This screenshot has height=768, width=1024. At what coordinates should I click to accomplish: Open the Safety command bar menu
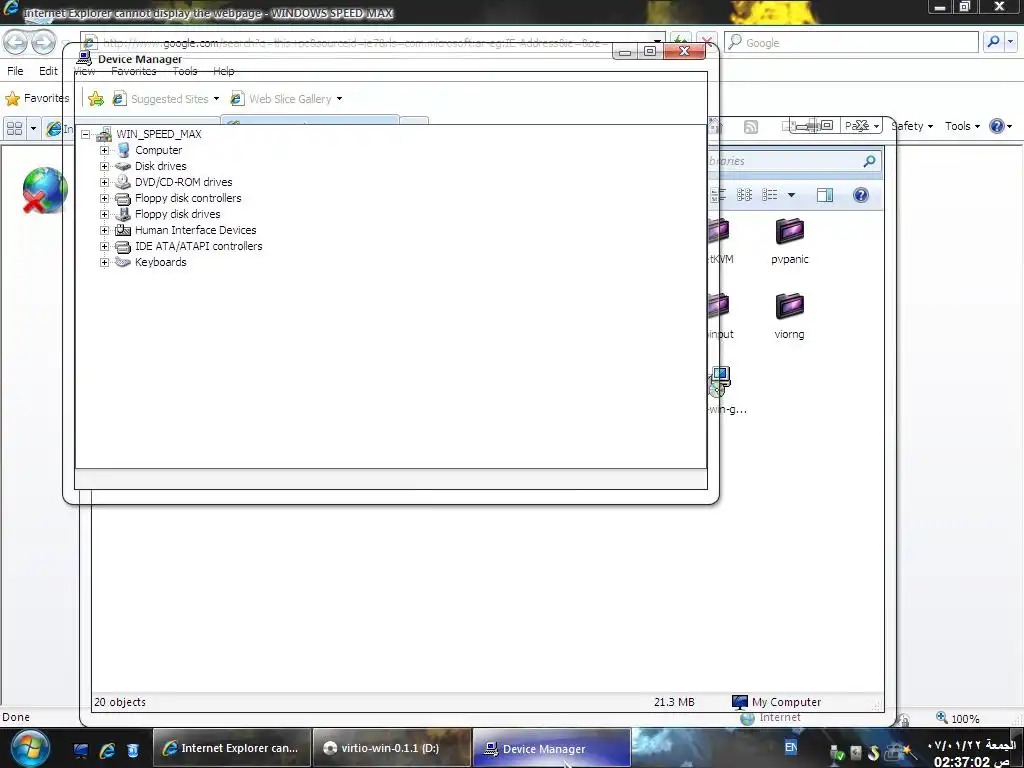coord(912,126)
